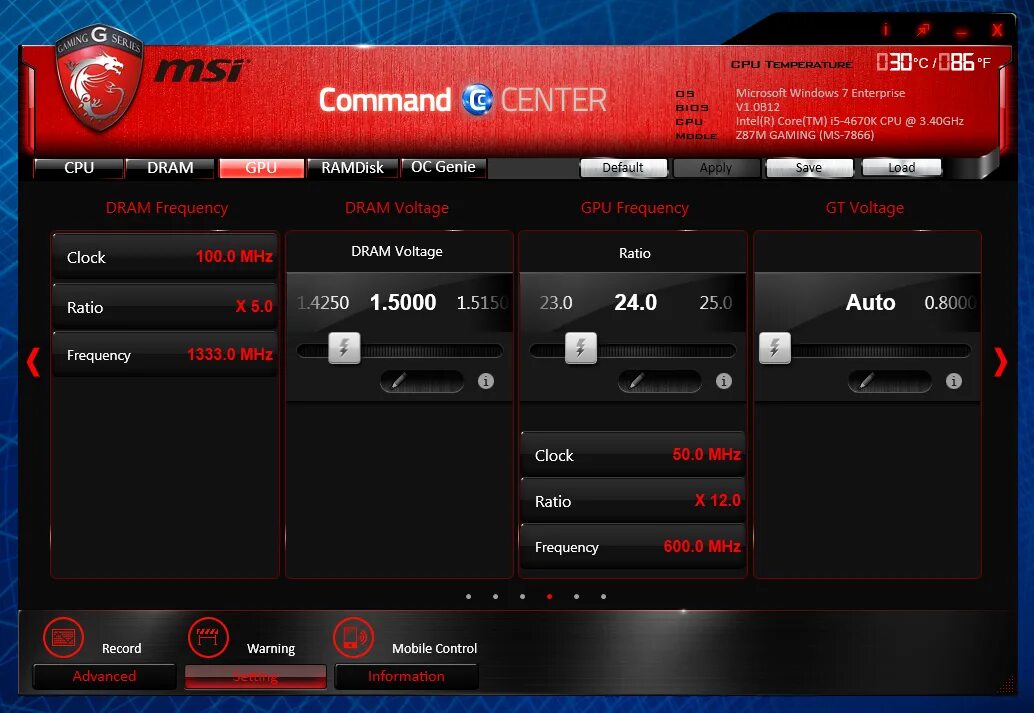Click the third page indicator dot

[x=522, y=597]
